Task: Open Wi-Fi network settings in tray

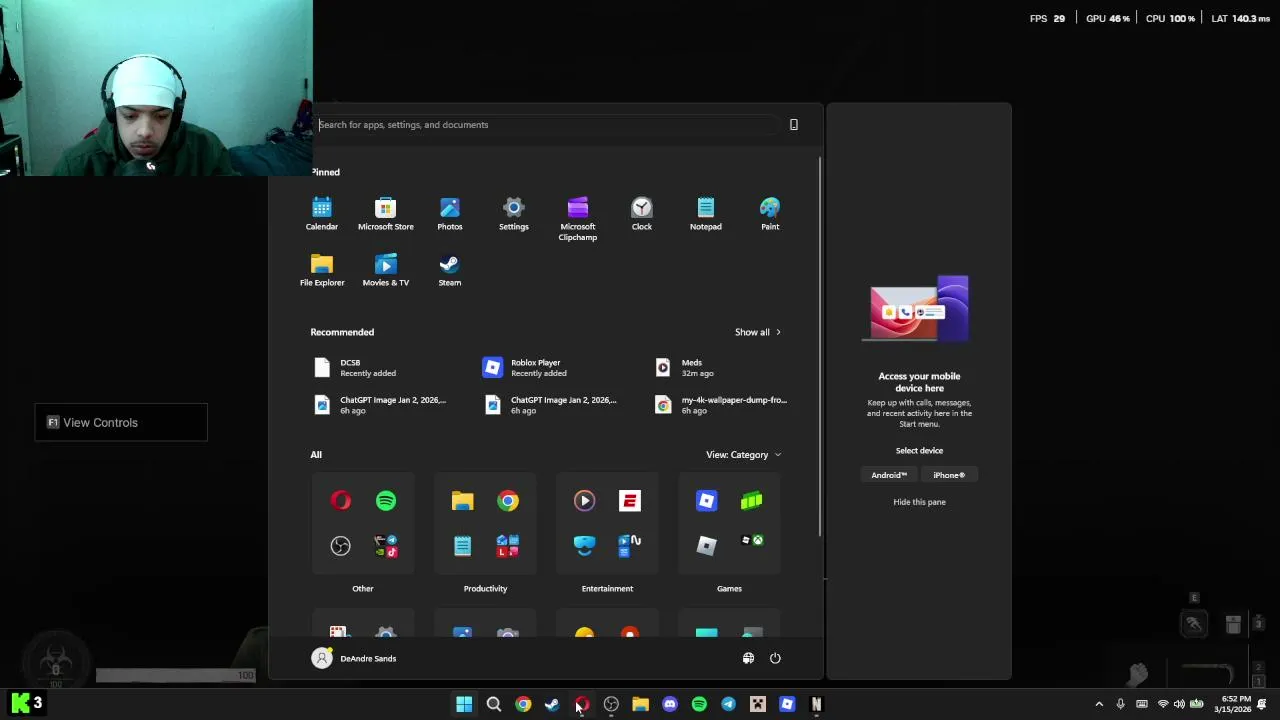Action: [x=1162, y=704]
